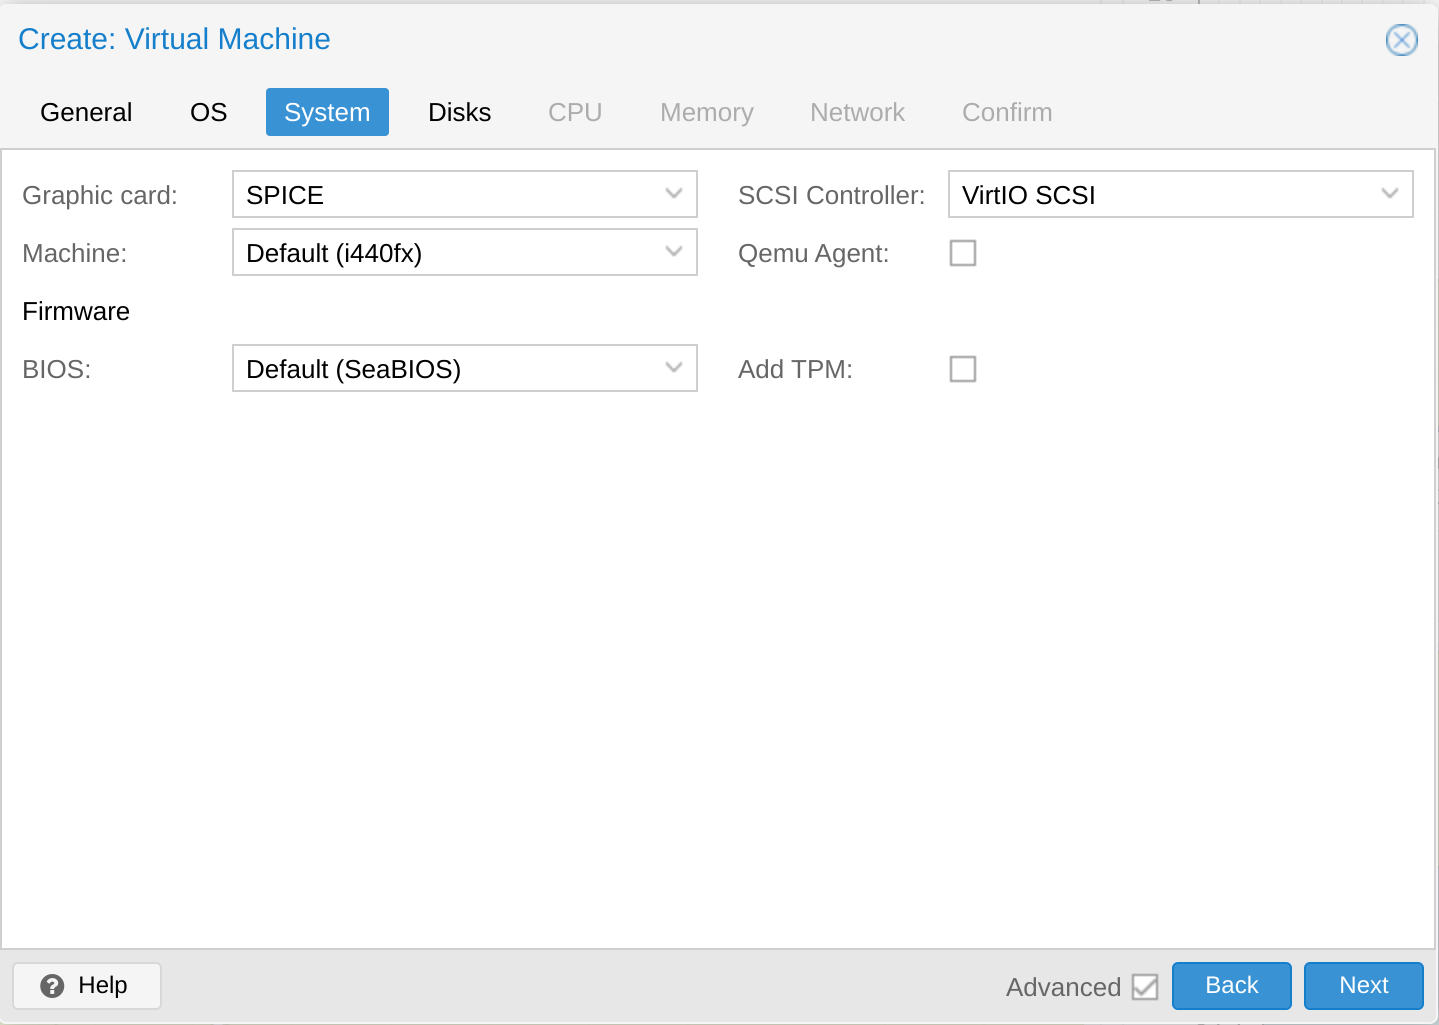Click the question mark Help icon

(52, 986)
